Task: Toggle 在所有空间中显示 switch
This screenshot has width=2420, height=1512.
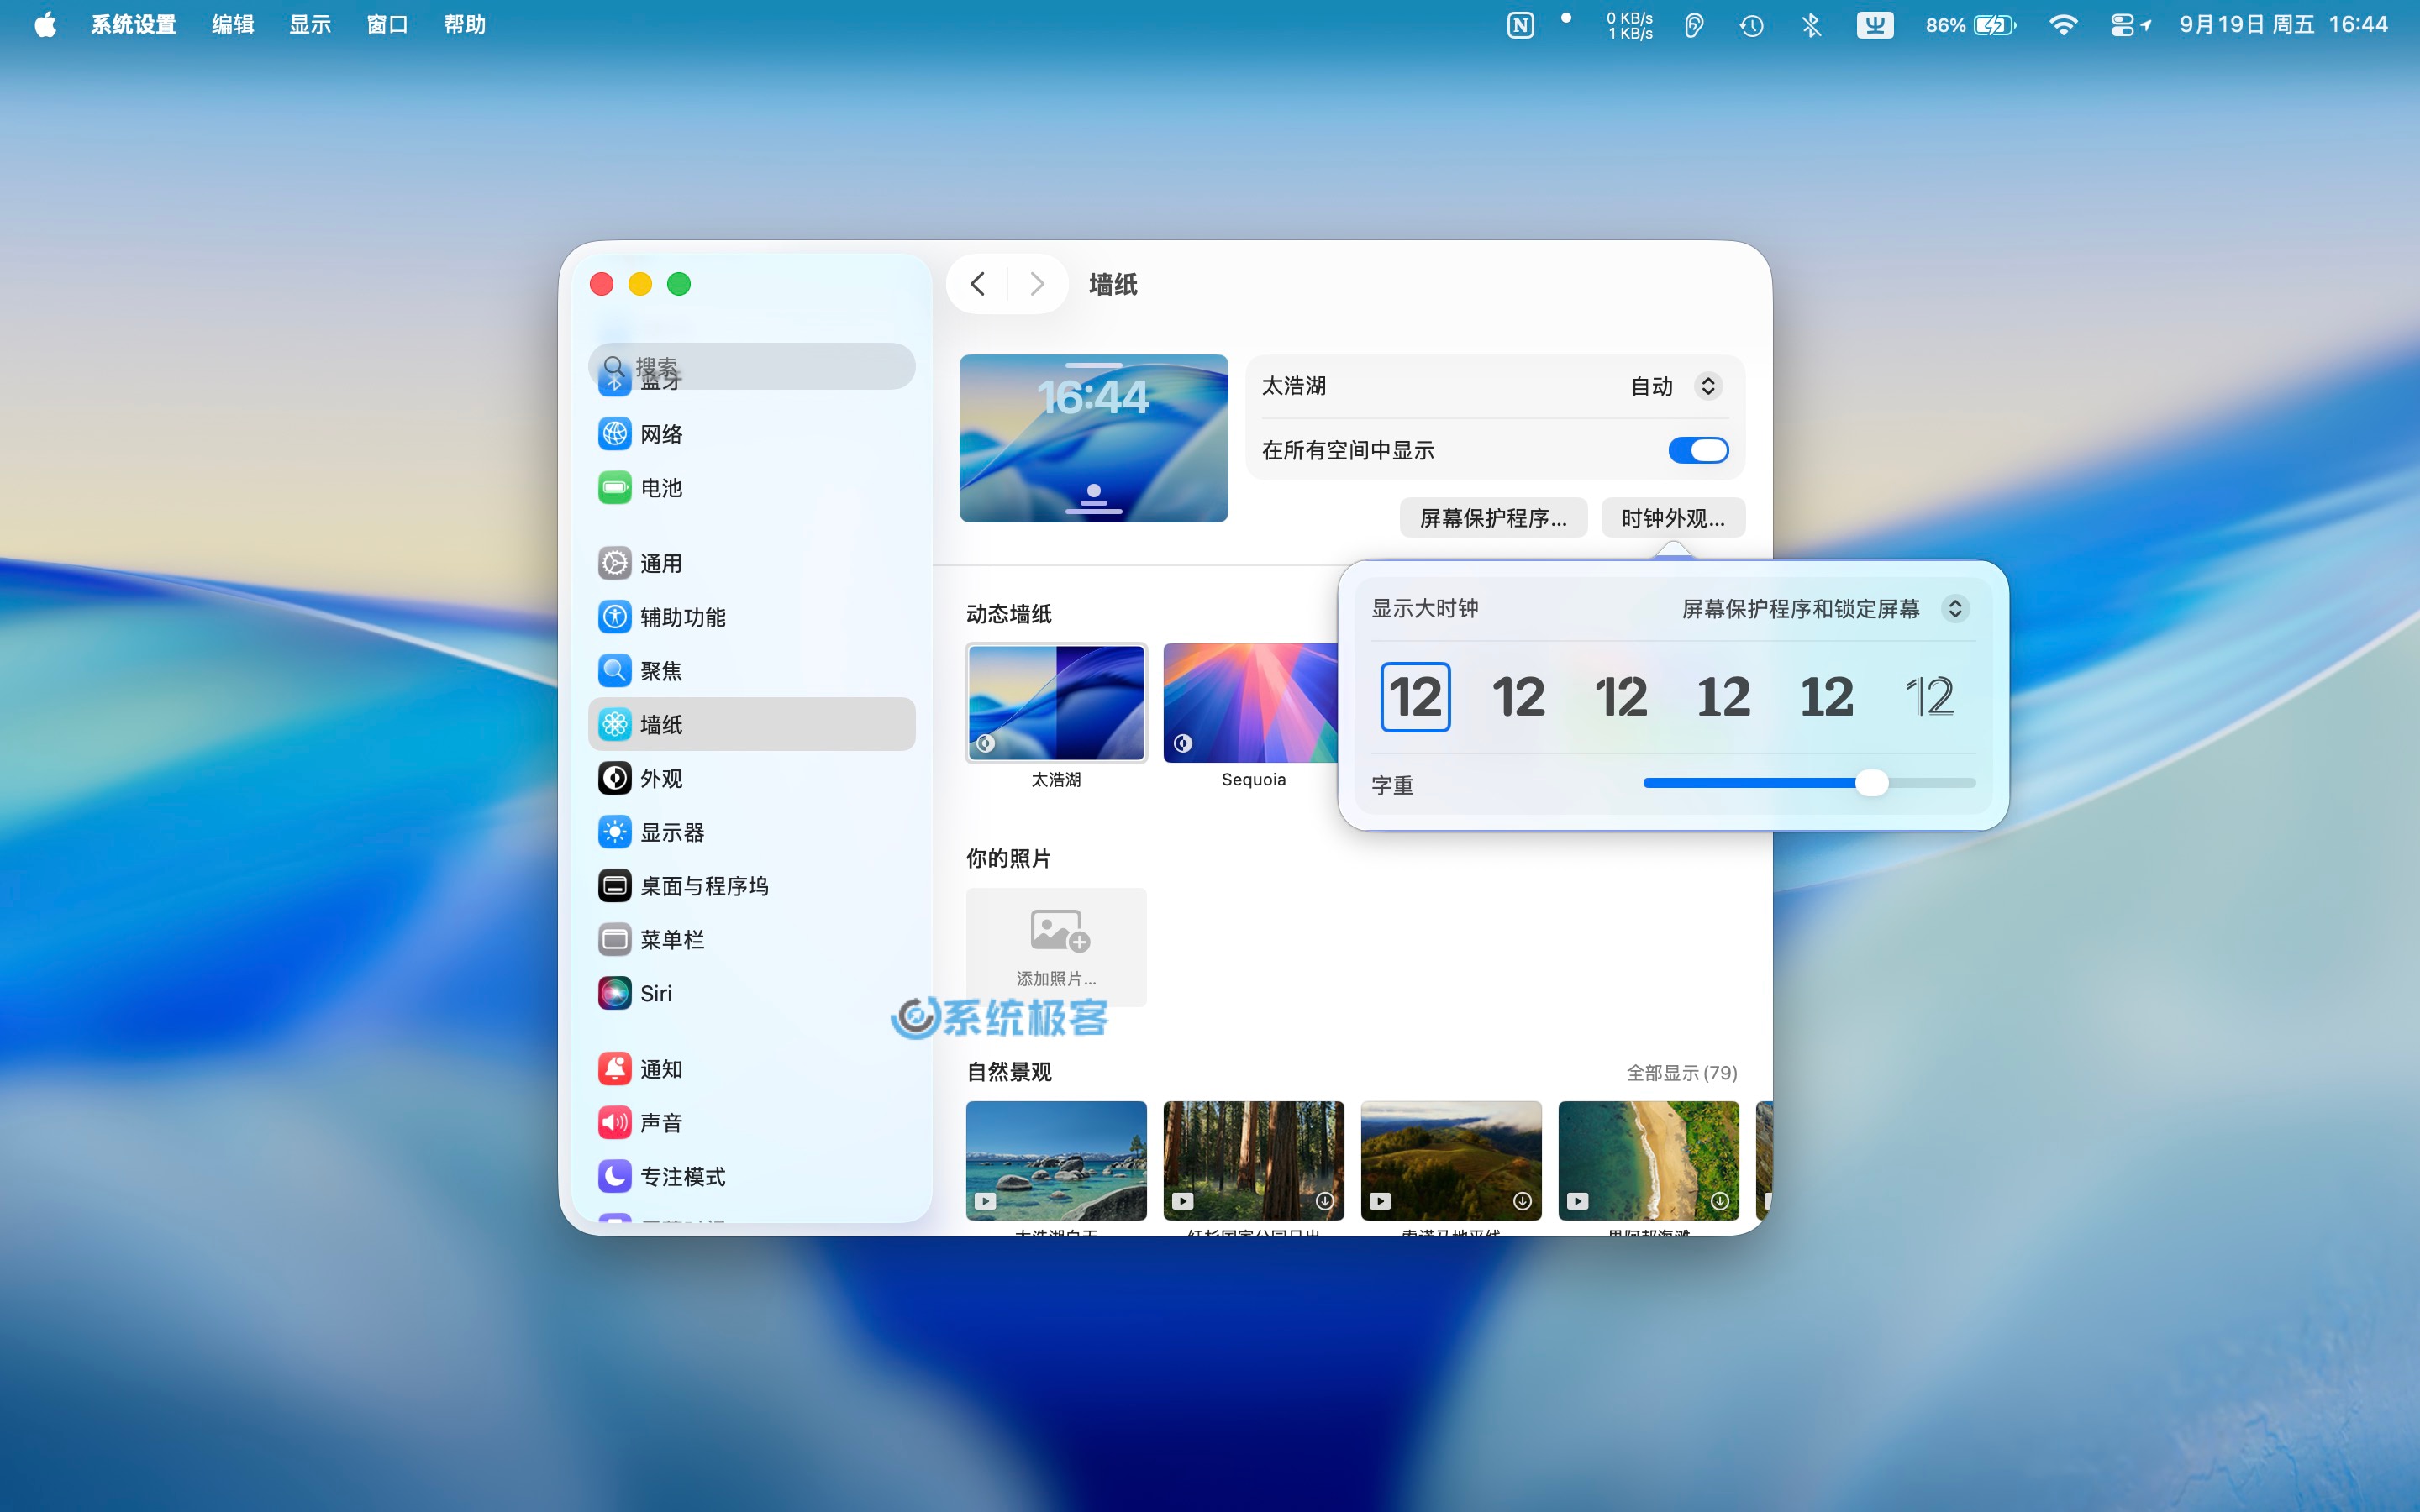Action: point(1698,450)
